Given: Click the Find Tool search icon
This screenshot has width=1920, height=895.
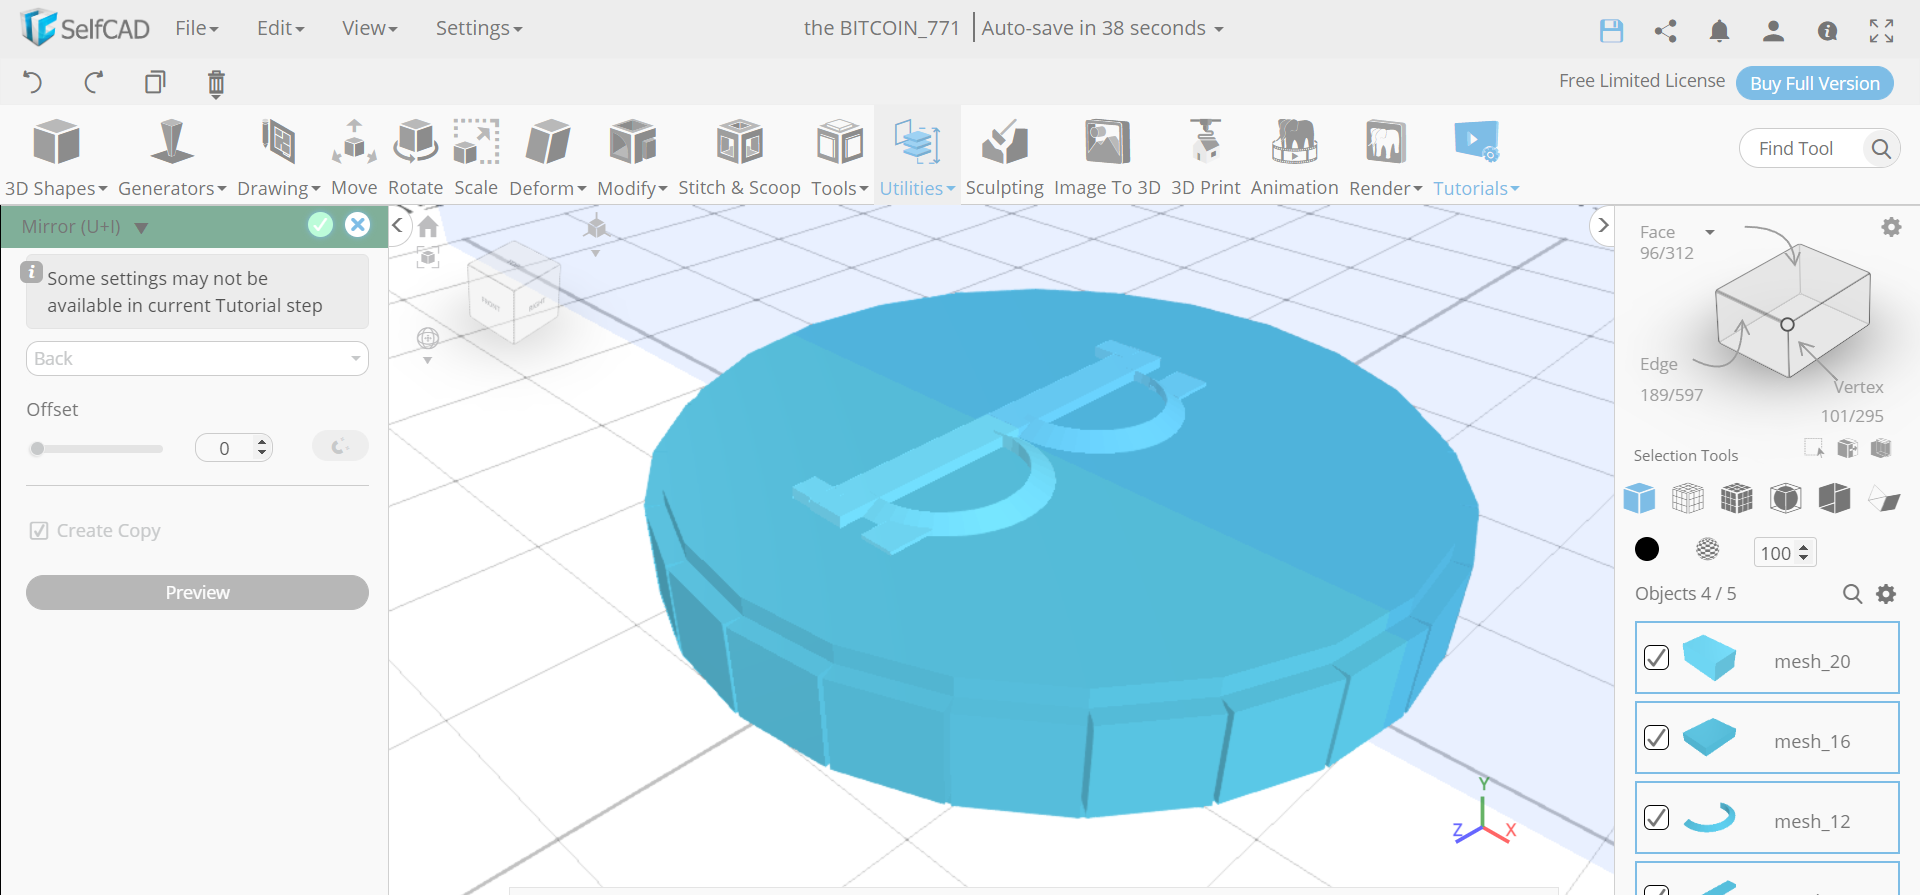Looking at the screenshot, I should point(1881,149).
